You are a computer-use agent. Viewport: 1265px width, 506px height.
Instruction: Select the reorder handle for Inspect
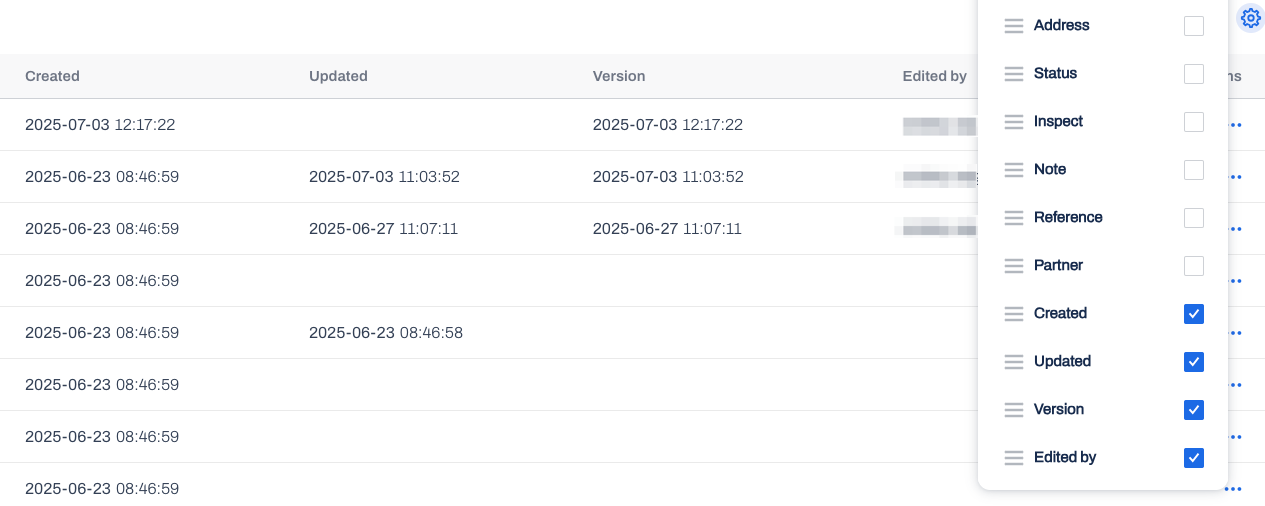1014,122
